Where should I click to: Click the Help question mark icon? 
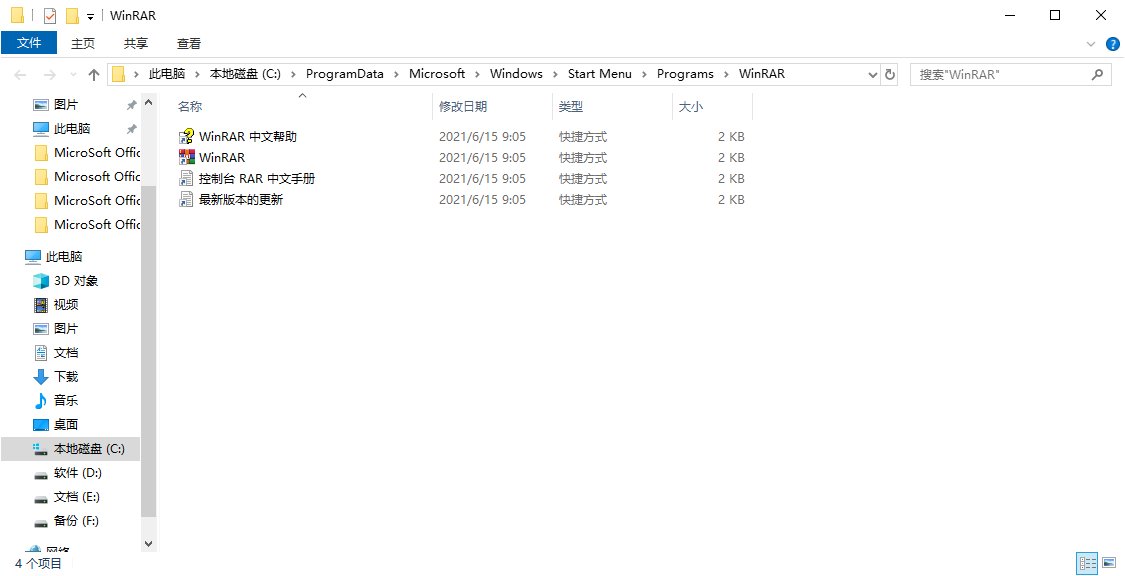coord(1112,44)
